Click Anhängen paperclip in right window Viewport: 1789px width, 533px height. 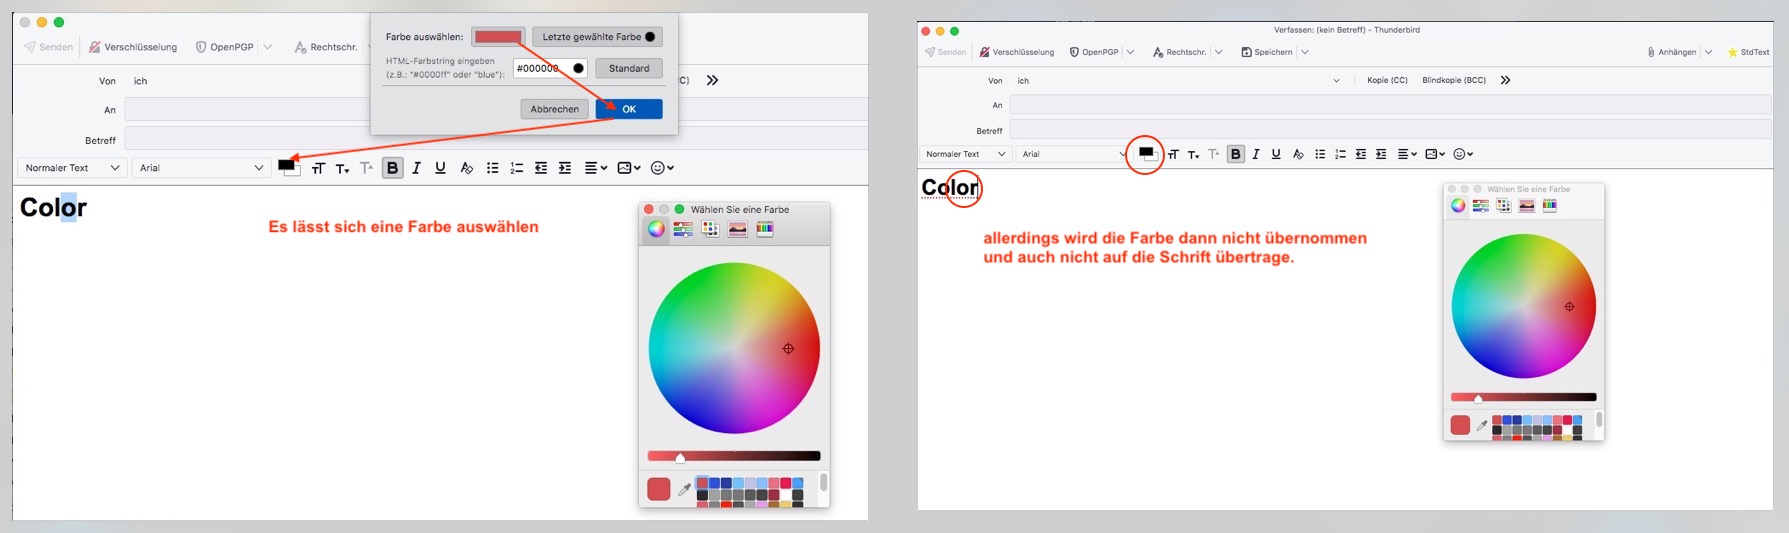click(1671, 52)
